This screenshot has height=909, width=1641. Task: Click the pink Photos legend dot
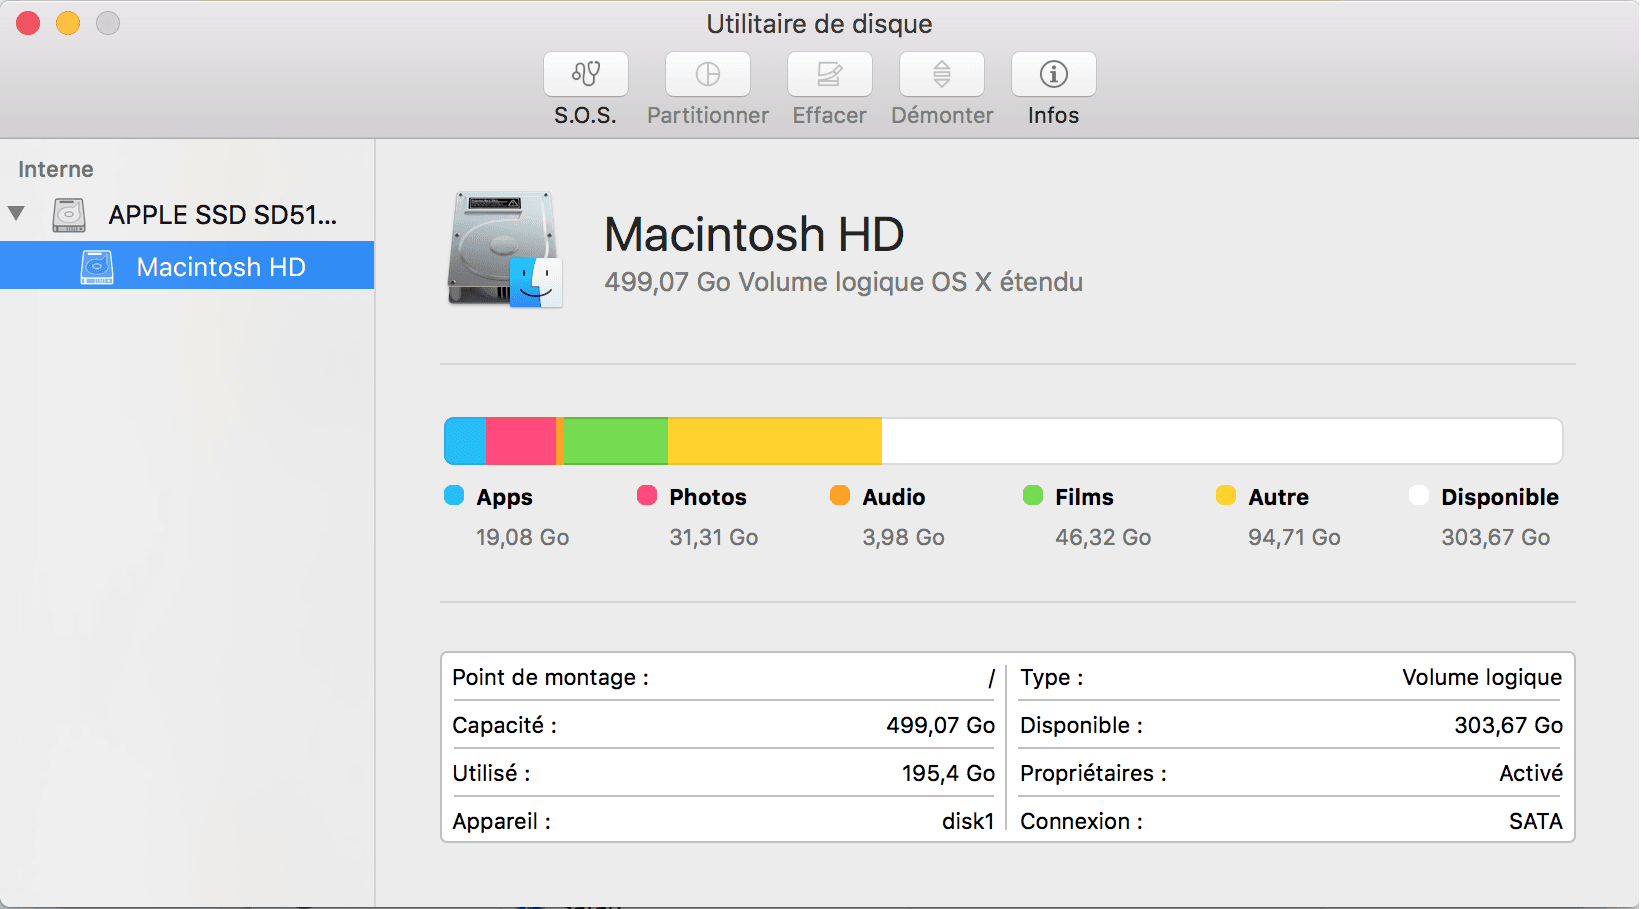click(x=647, y=495)
